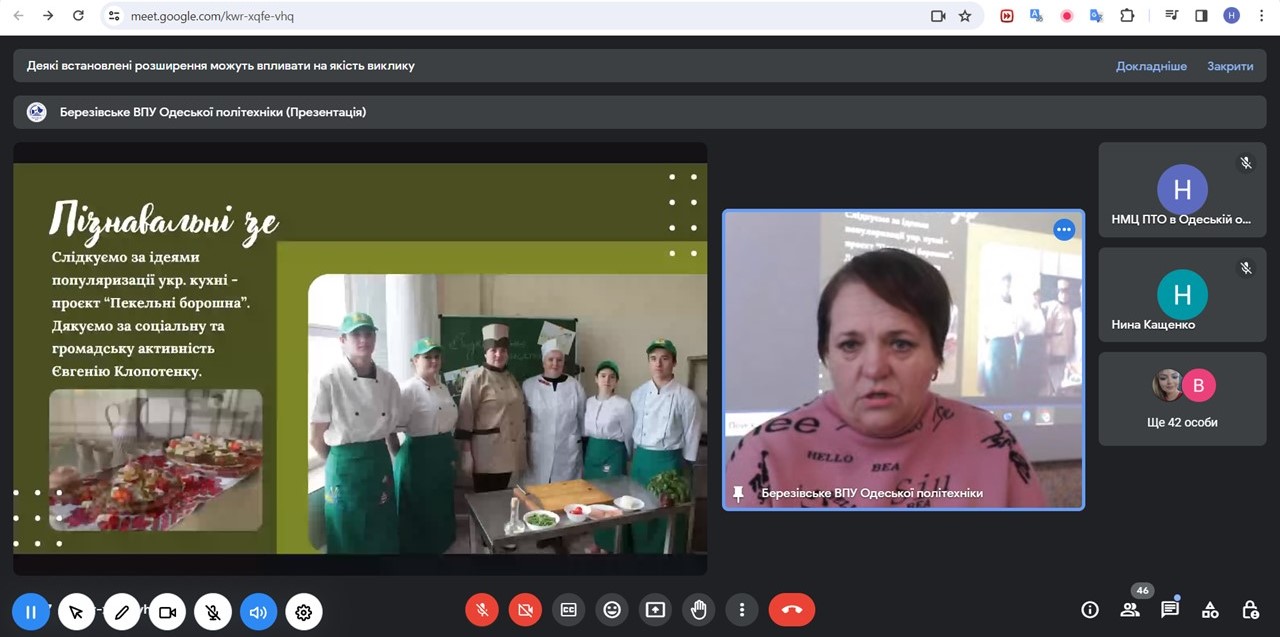Open host controls lock icon

1250,610
